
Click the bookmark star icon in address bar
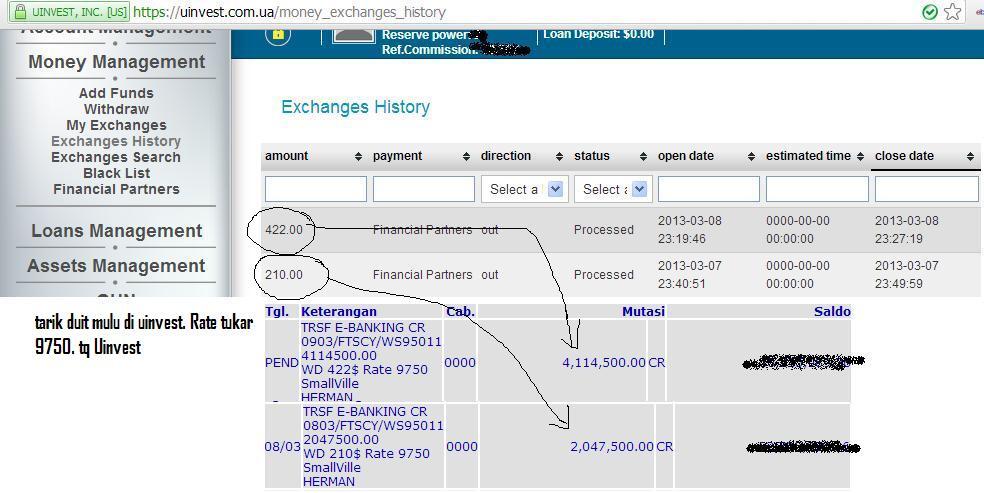pyautogui.click(x=953, y=11)
